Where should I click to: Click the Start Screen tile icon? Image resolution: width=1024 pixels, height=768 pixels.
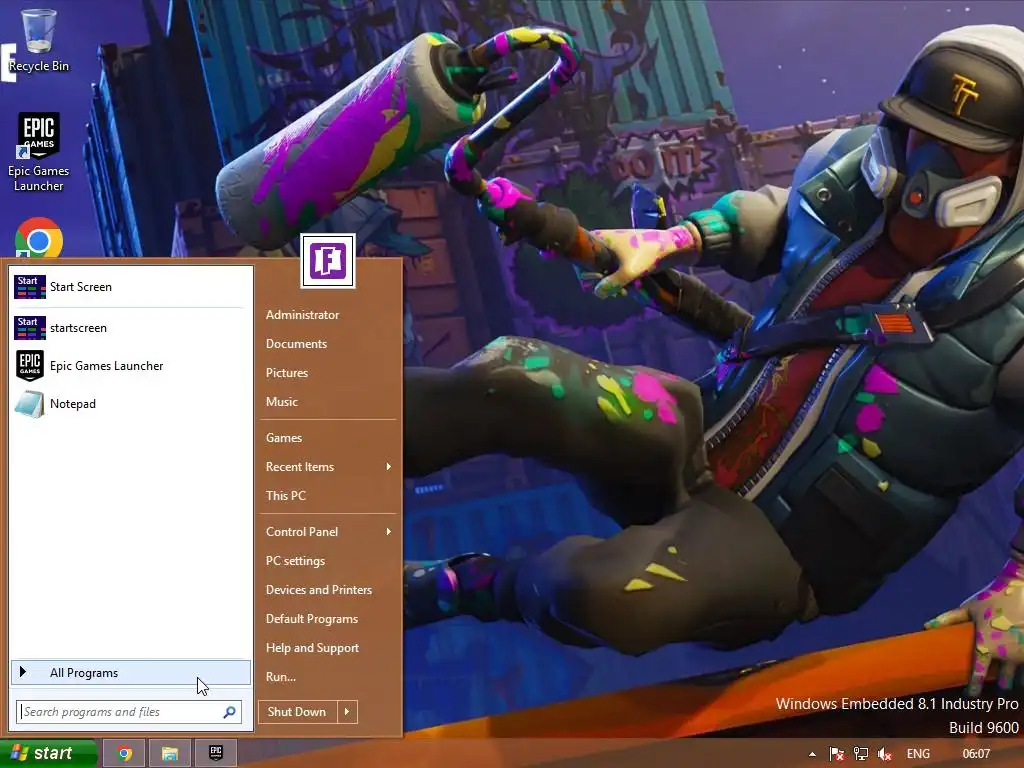click(x=30, y=287)
